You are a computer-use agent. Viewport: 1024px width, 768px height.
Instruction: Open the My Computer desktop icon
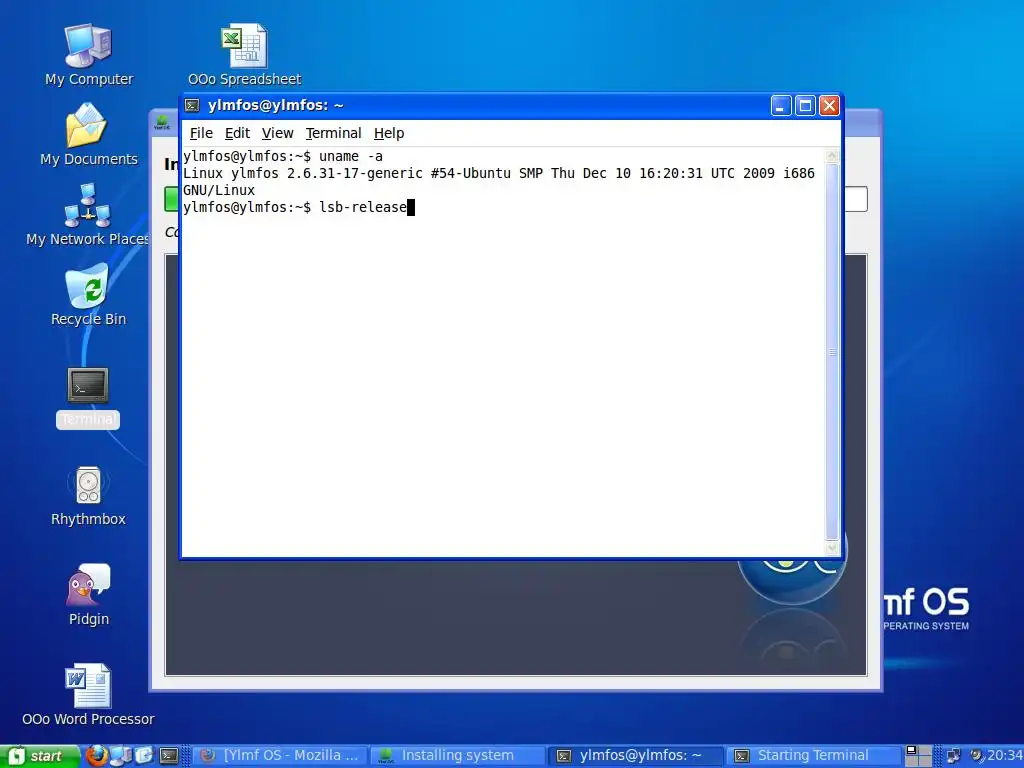(x=89, y=55)
